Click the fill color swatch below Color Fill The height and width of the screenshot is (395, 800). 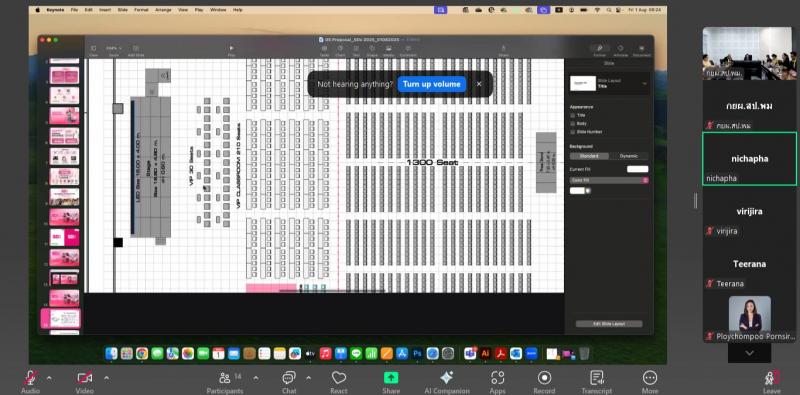click(577, 190)
